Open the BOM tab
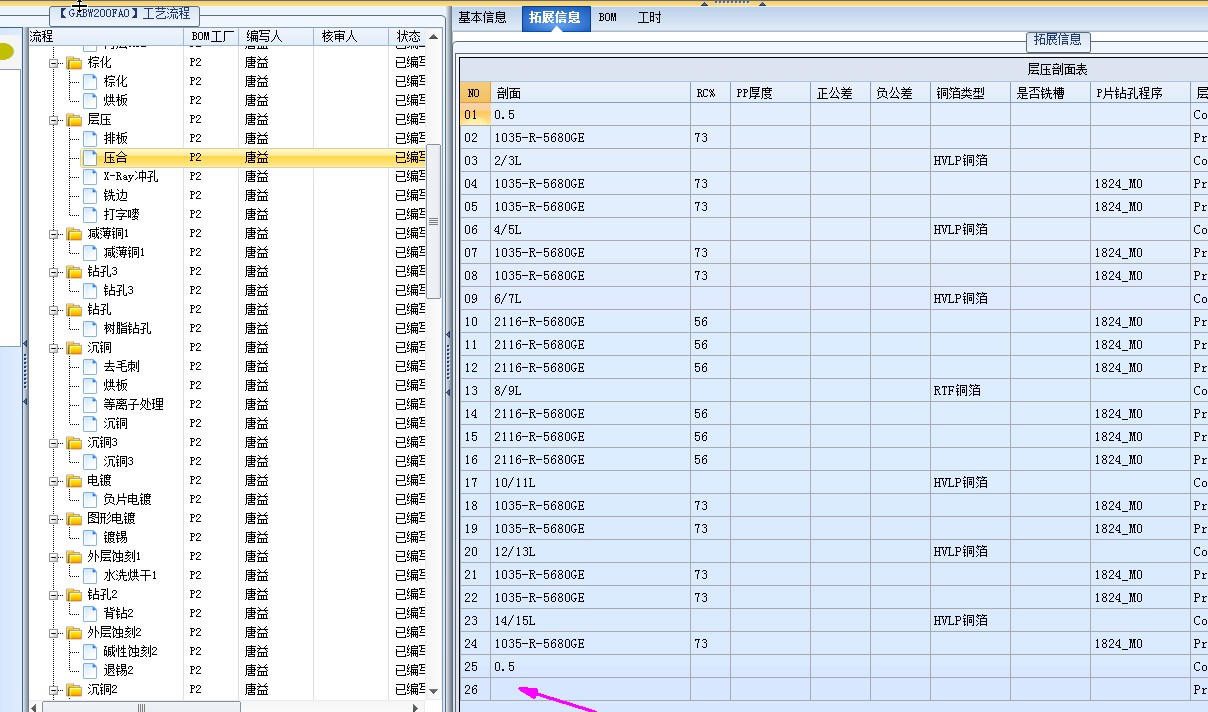 [x=608, y=17]
